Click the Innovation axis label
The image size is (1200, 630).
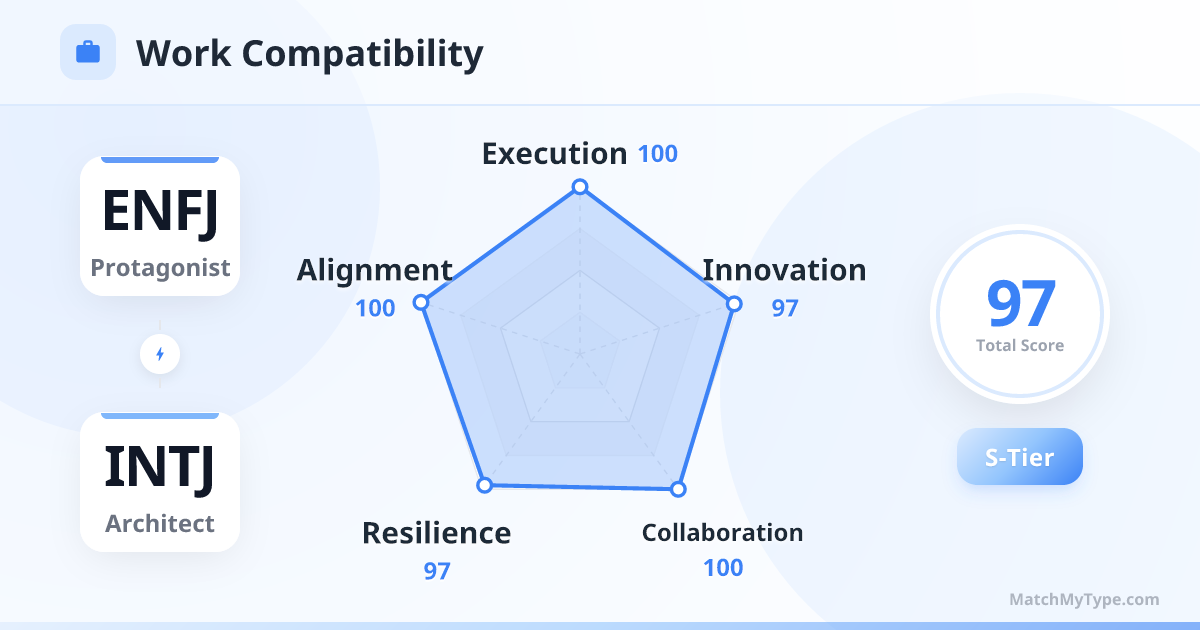(x=784, y=270)
